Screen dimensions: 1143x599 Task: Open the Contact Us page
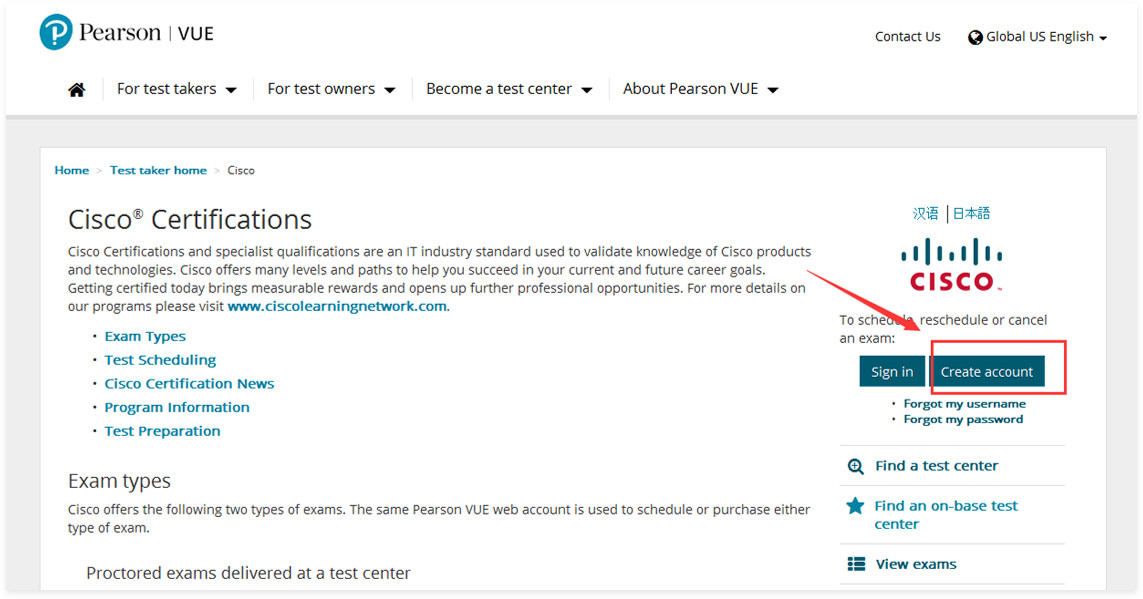click(x=908, y=36)
